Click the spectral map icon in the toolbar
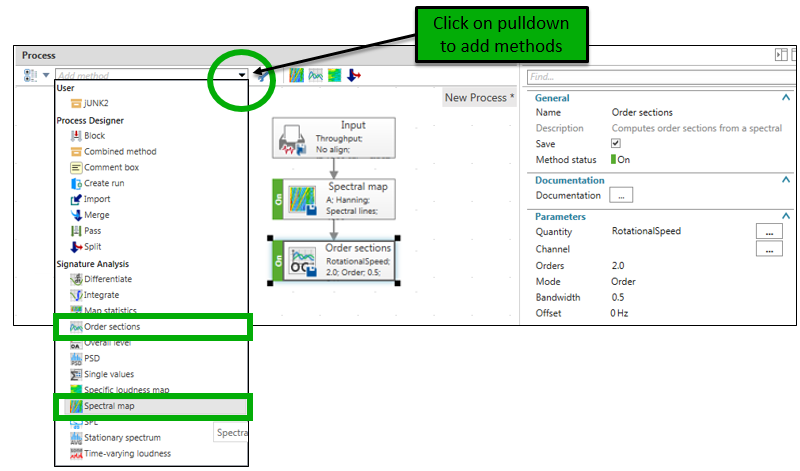This screenshot has width=800, height=471. point(297,75)
